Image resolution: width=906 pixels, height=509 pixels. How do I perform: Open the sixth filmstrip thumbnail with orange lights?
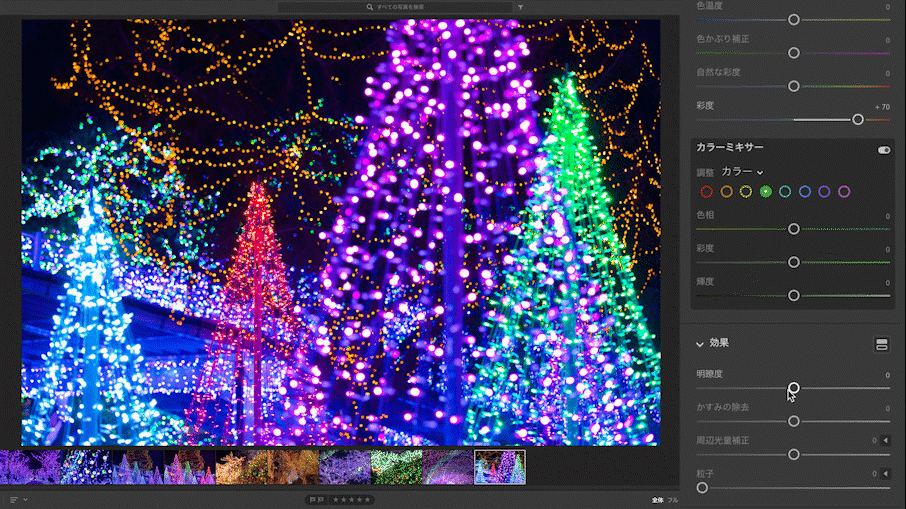pos(293,467)
